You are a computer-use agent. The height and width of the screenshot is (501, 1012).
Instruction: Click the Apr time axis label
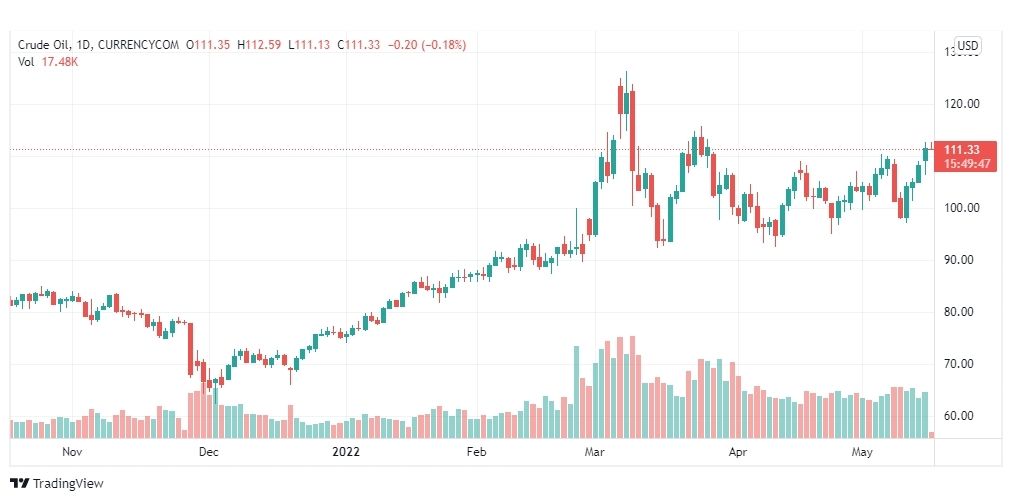point(737,452)
